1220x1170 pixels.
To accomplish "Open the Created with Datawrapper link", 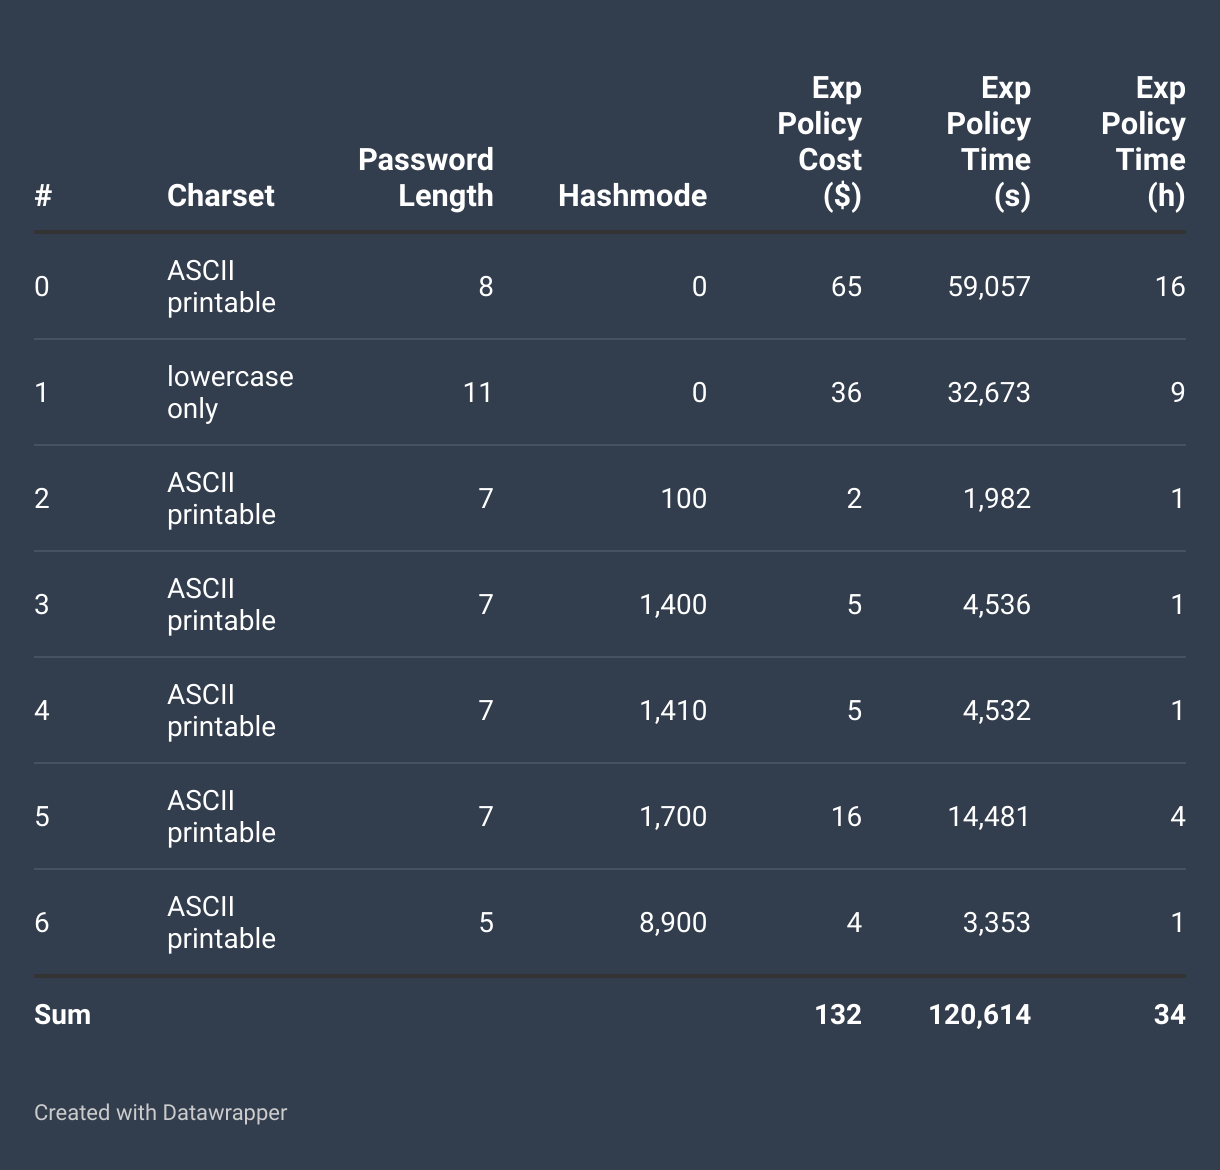I will click(161, 1112).
